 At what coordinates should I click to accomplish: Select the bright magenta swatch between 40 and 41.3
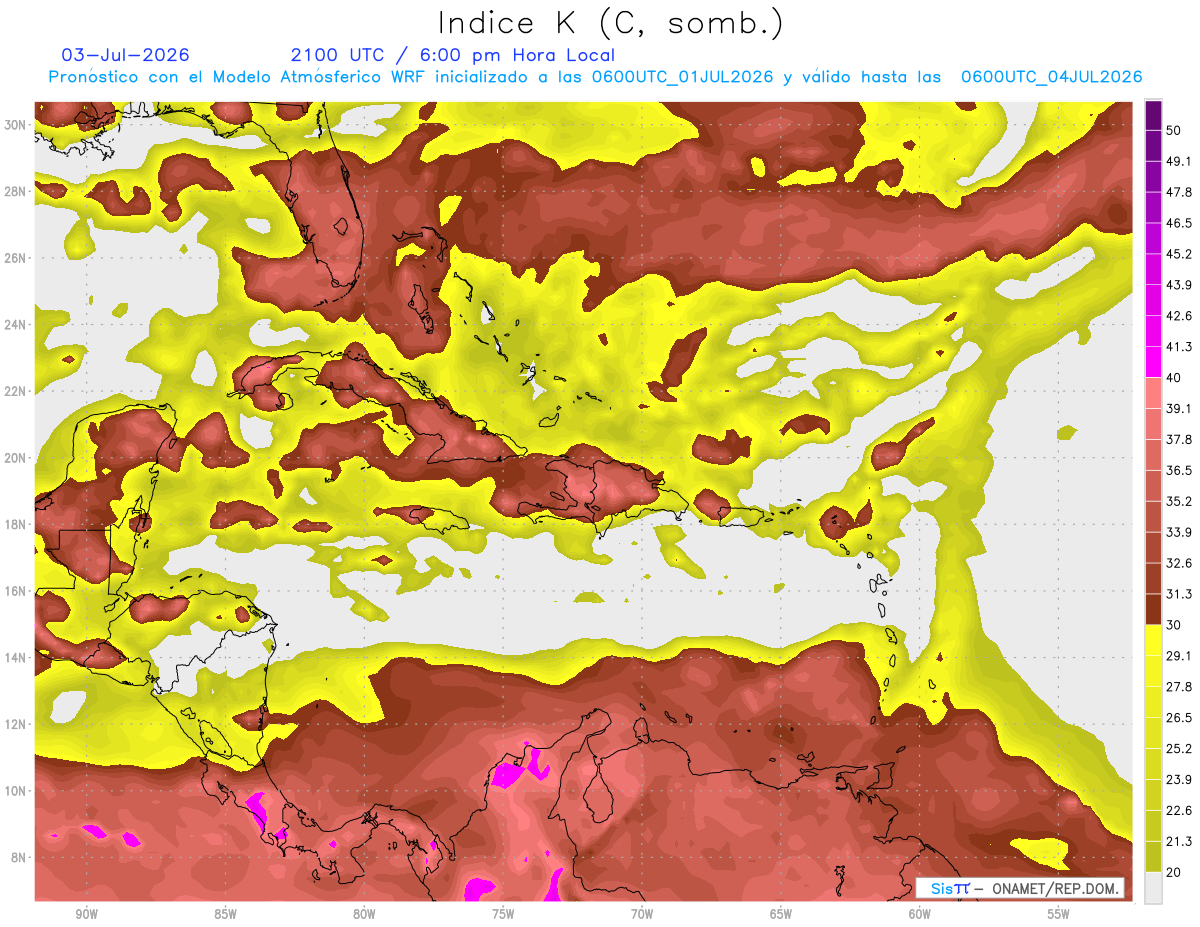[x=1154, y=362]
